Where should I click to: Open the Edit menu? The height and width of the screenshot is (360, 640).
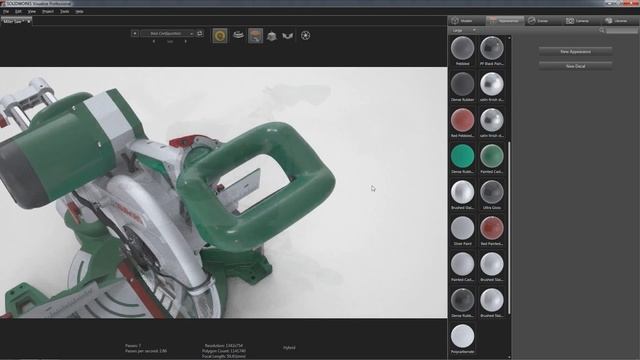[x=18, y=11]
